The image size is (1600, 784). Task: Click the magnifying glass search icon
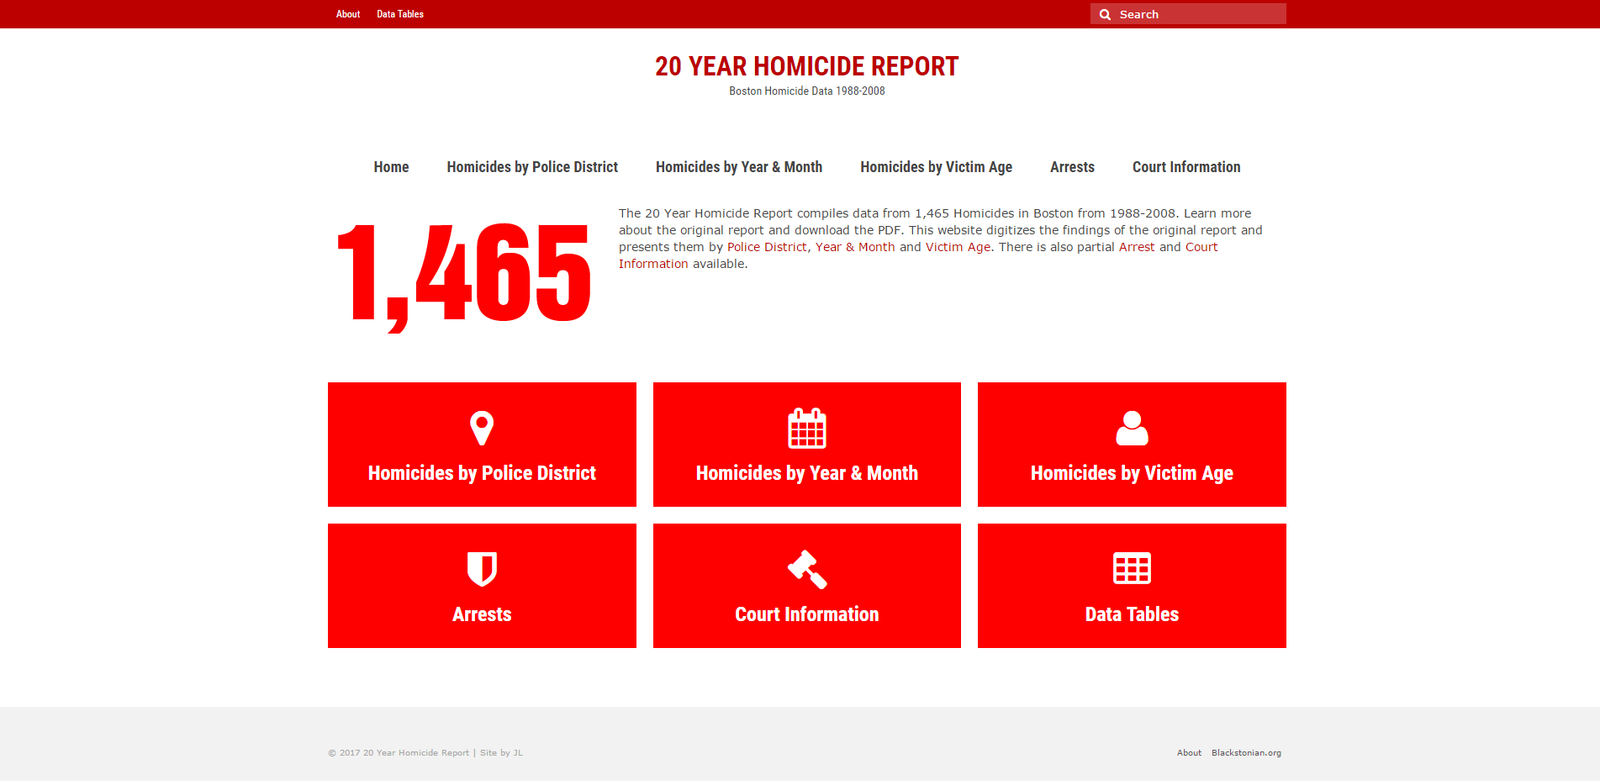(1105, 15)
